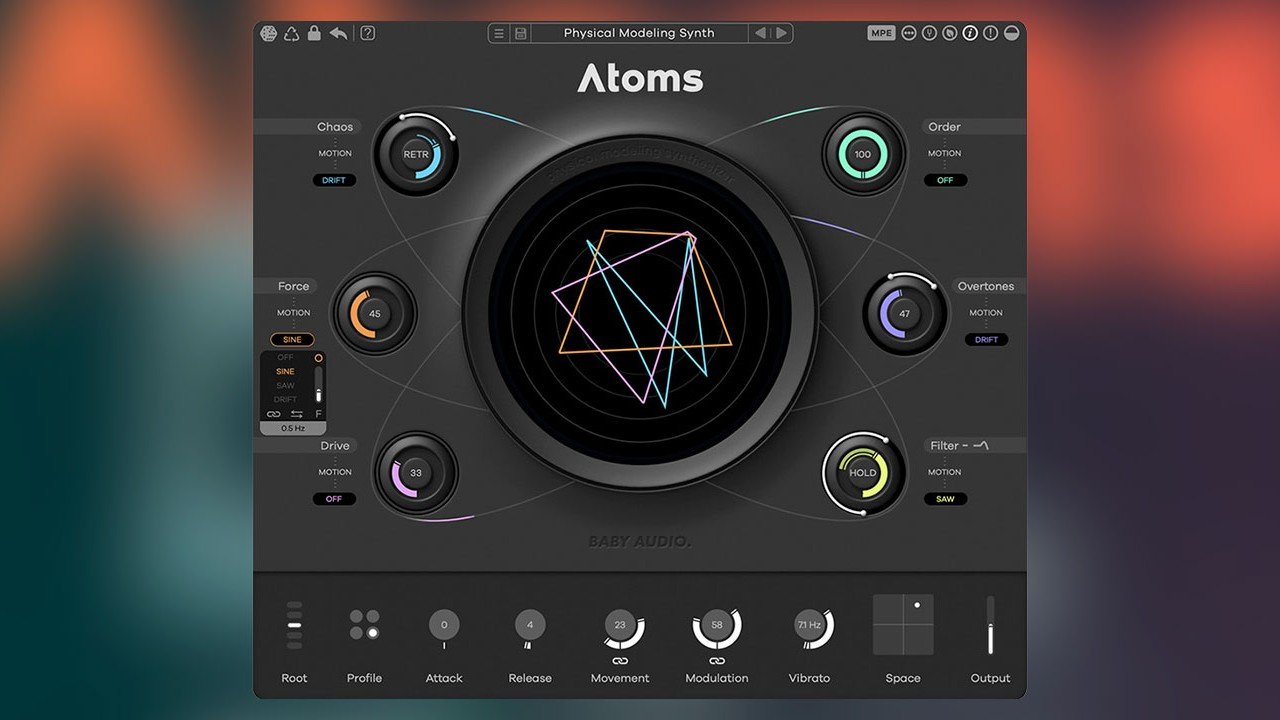Go to the next preset arrow
Screen dimensions: 1280x720
point(781,33)
